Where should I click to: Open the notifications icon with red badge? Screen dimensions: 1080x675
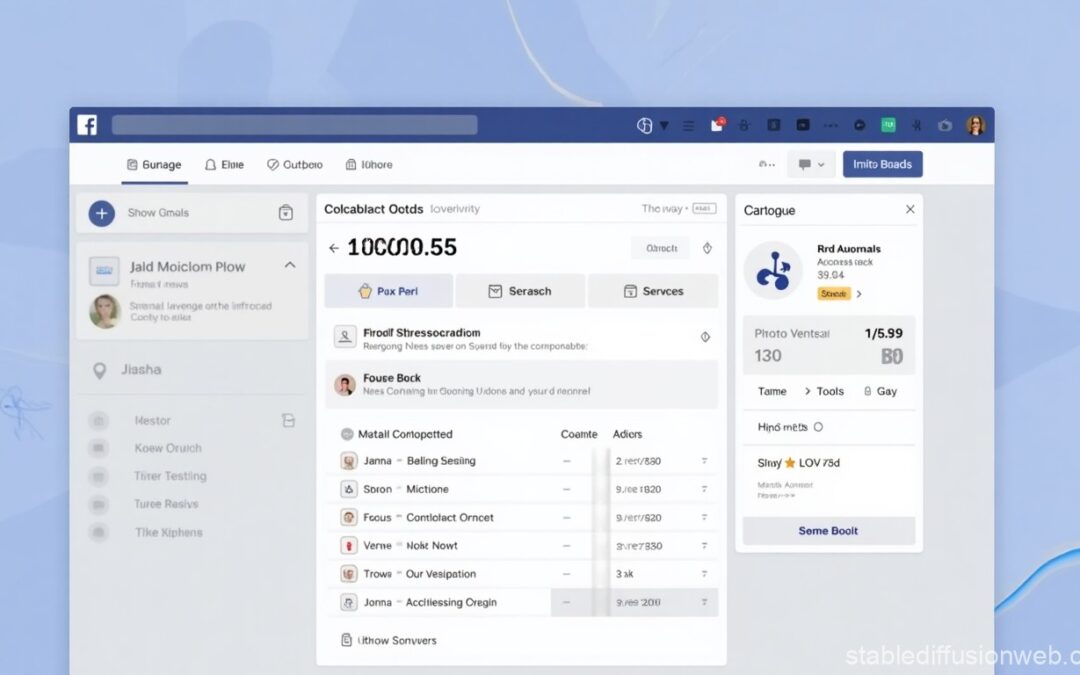[x=715, y=125]
